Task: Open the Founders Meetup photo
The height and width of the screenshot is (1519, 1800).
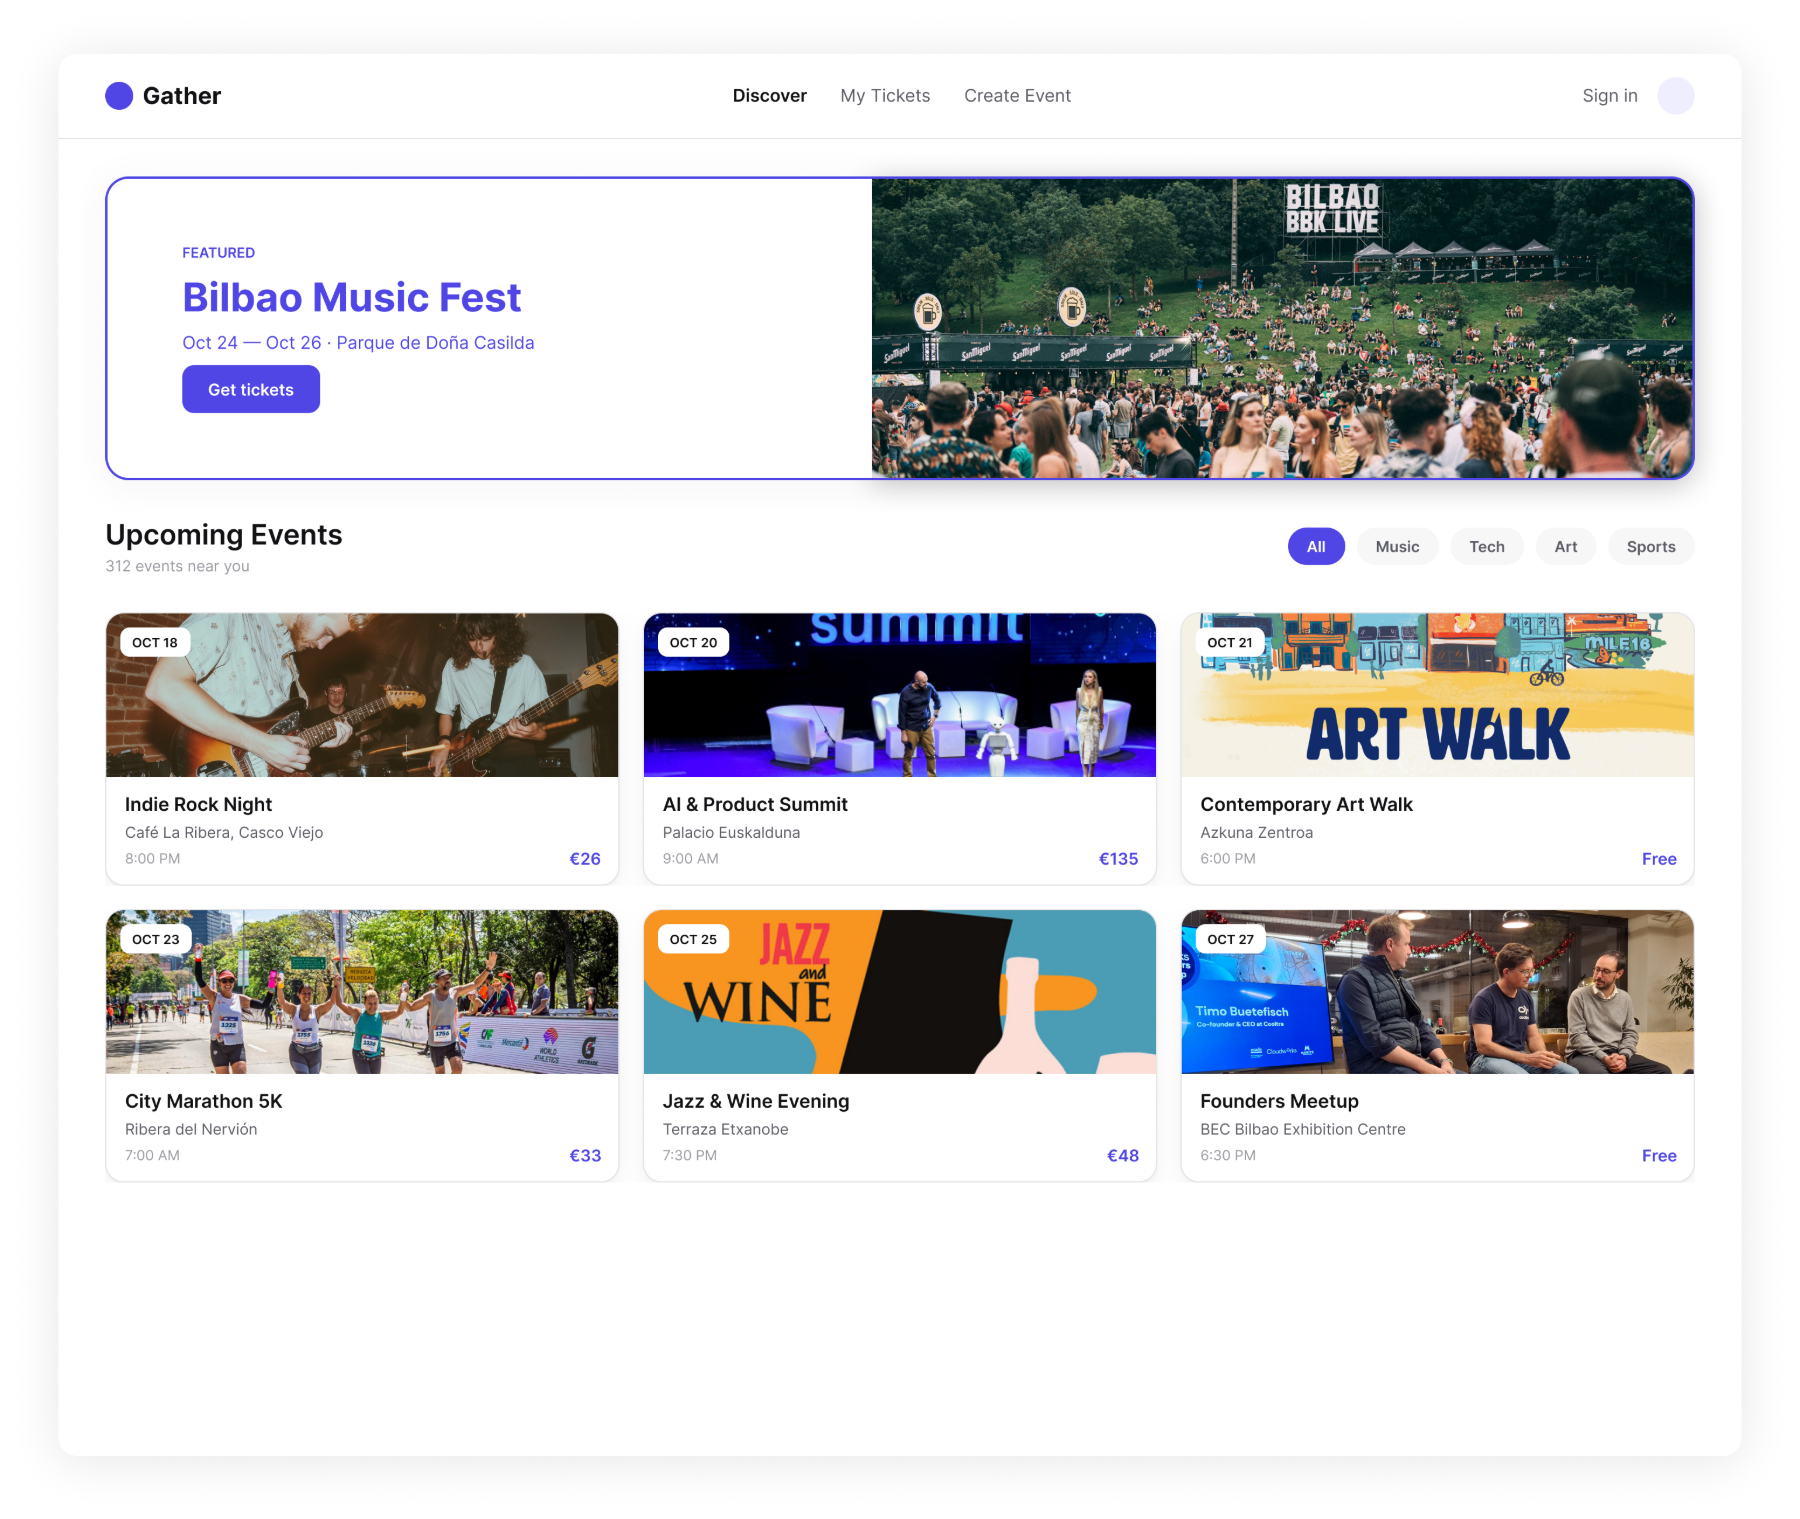Action: point(1437,992)
